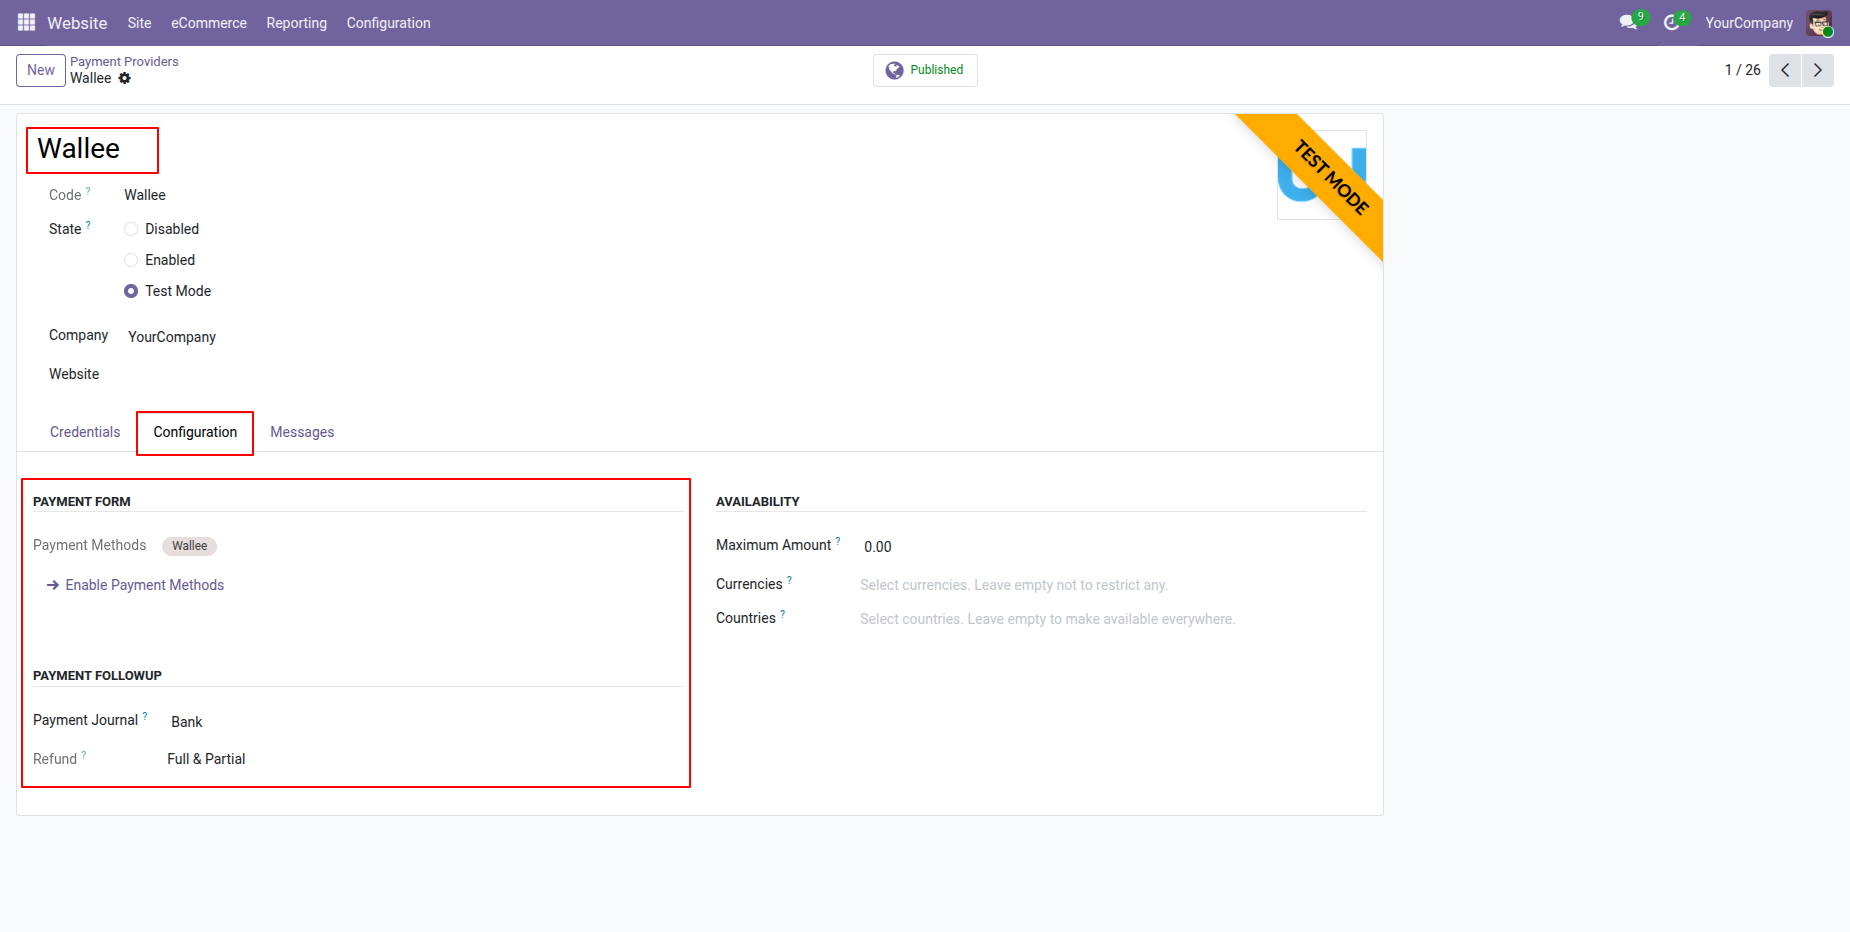Show the Payment Journal help icon

click(x=145, y=715)
